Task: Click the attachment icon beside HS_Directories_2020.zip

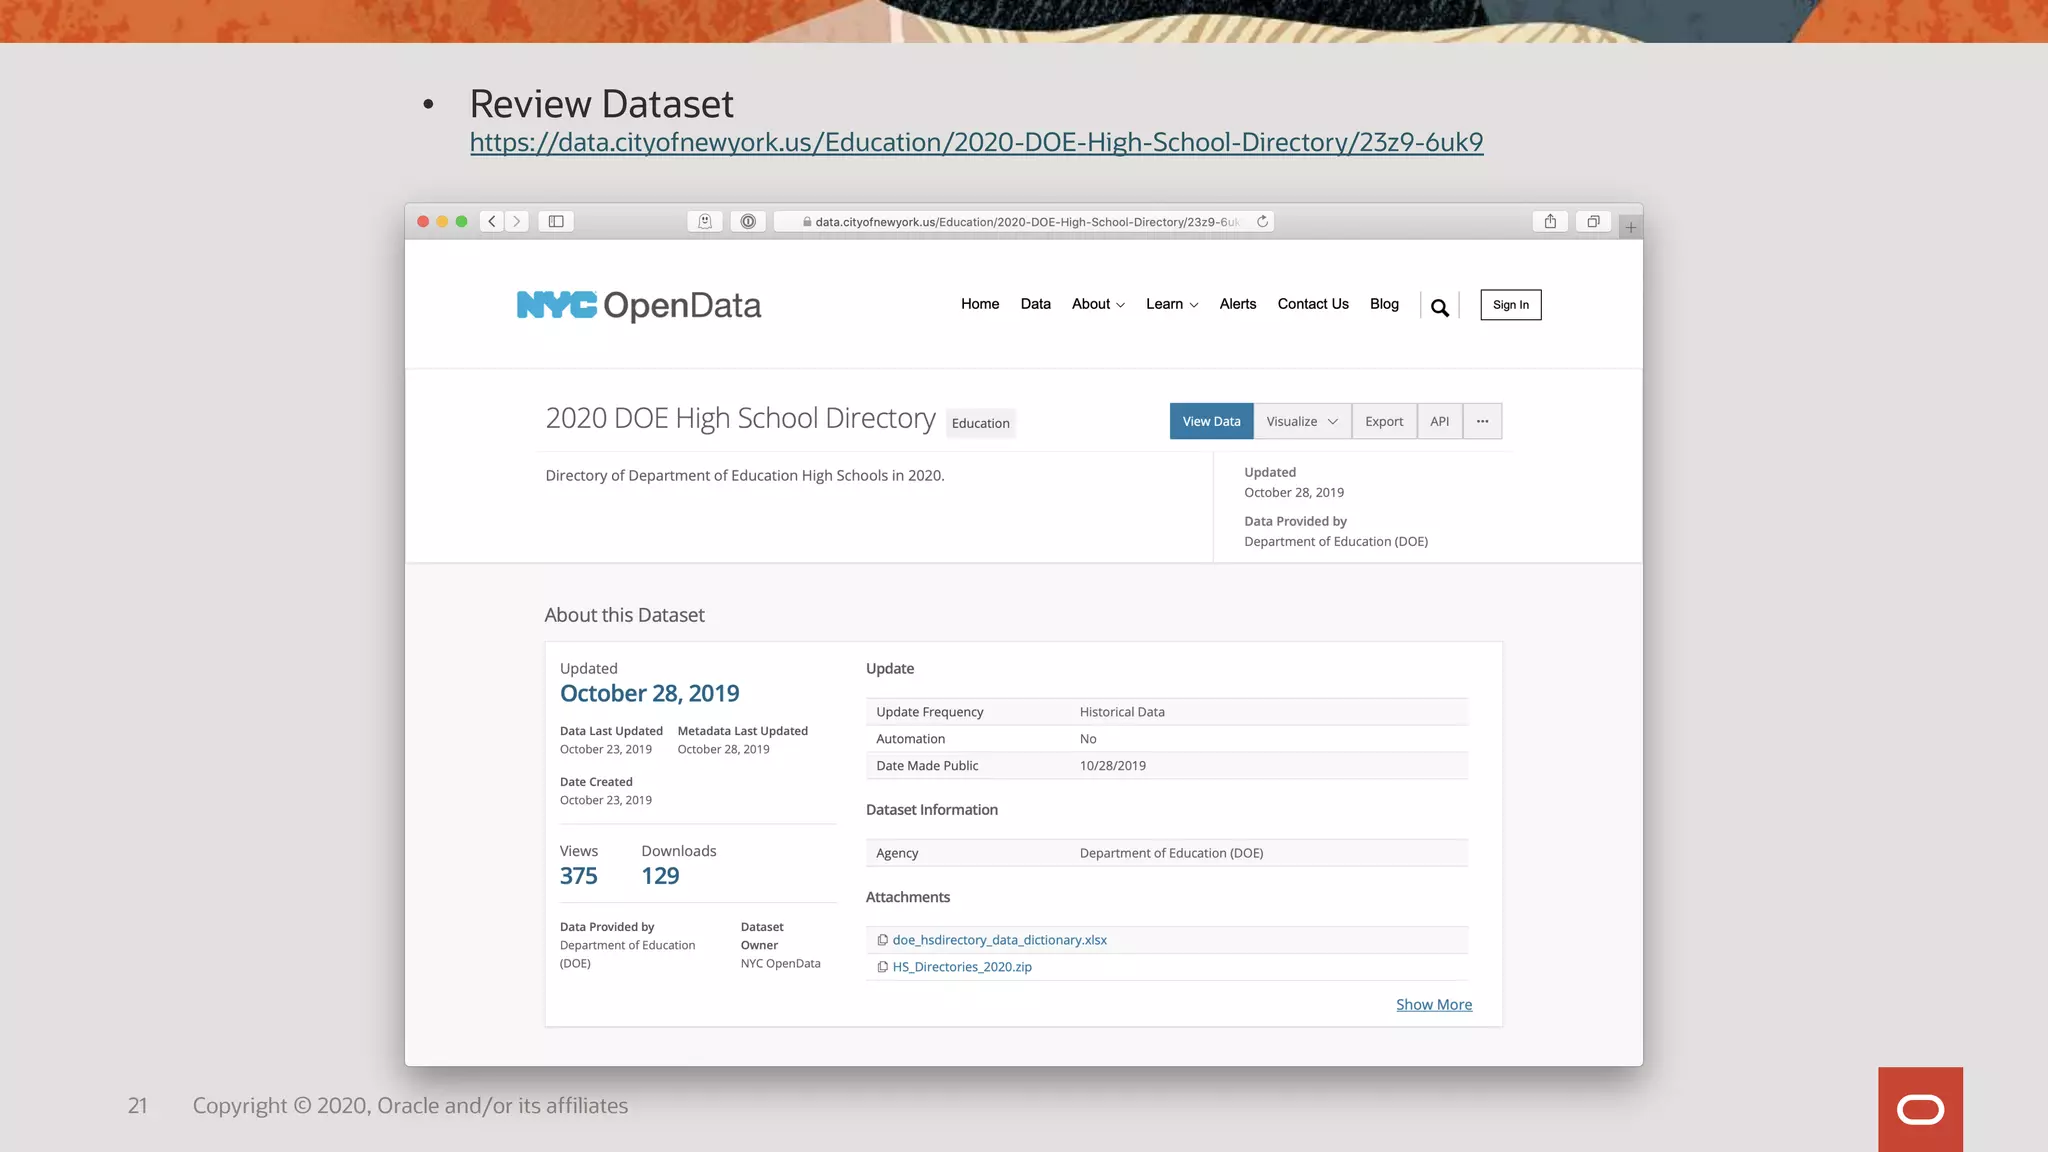Action: [883, 967]
